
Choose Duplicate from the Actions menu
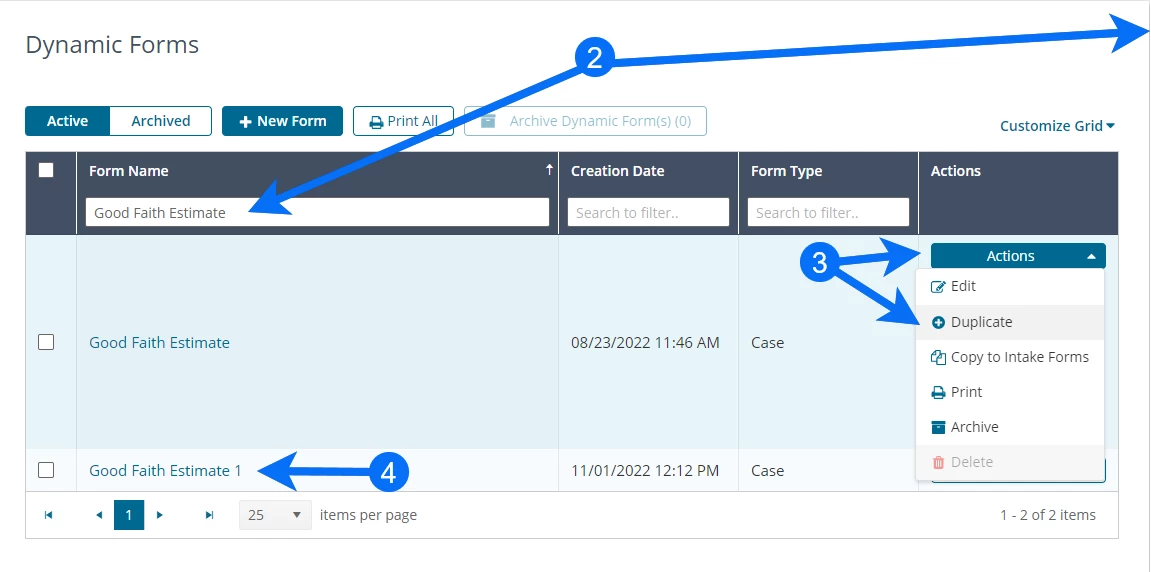pos(1010,322)
